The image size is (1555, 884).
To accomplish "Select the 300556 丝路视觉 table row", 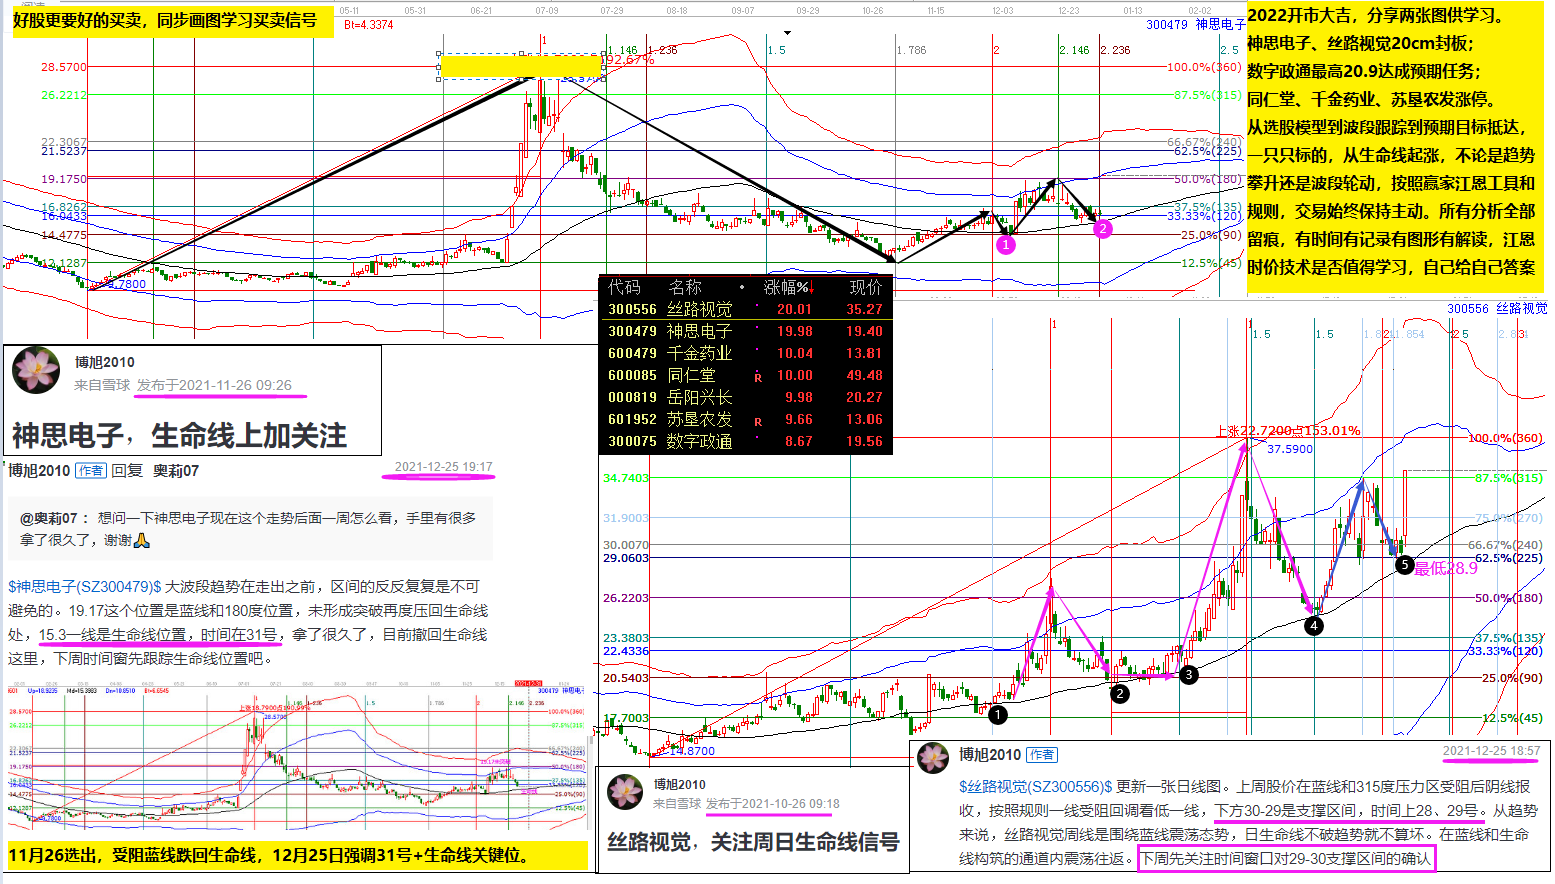I will coord(745,310).
